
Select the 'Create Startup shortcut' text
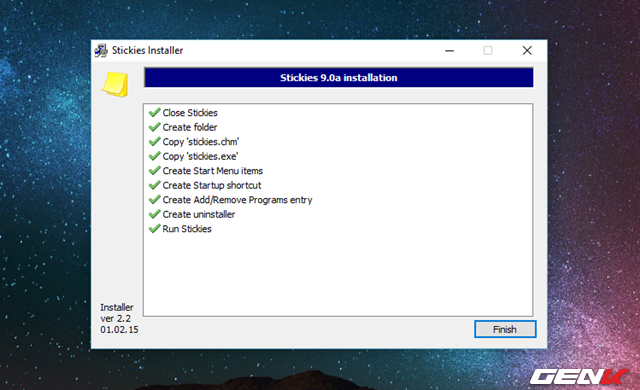(212, 185)
